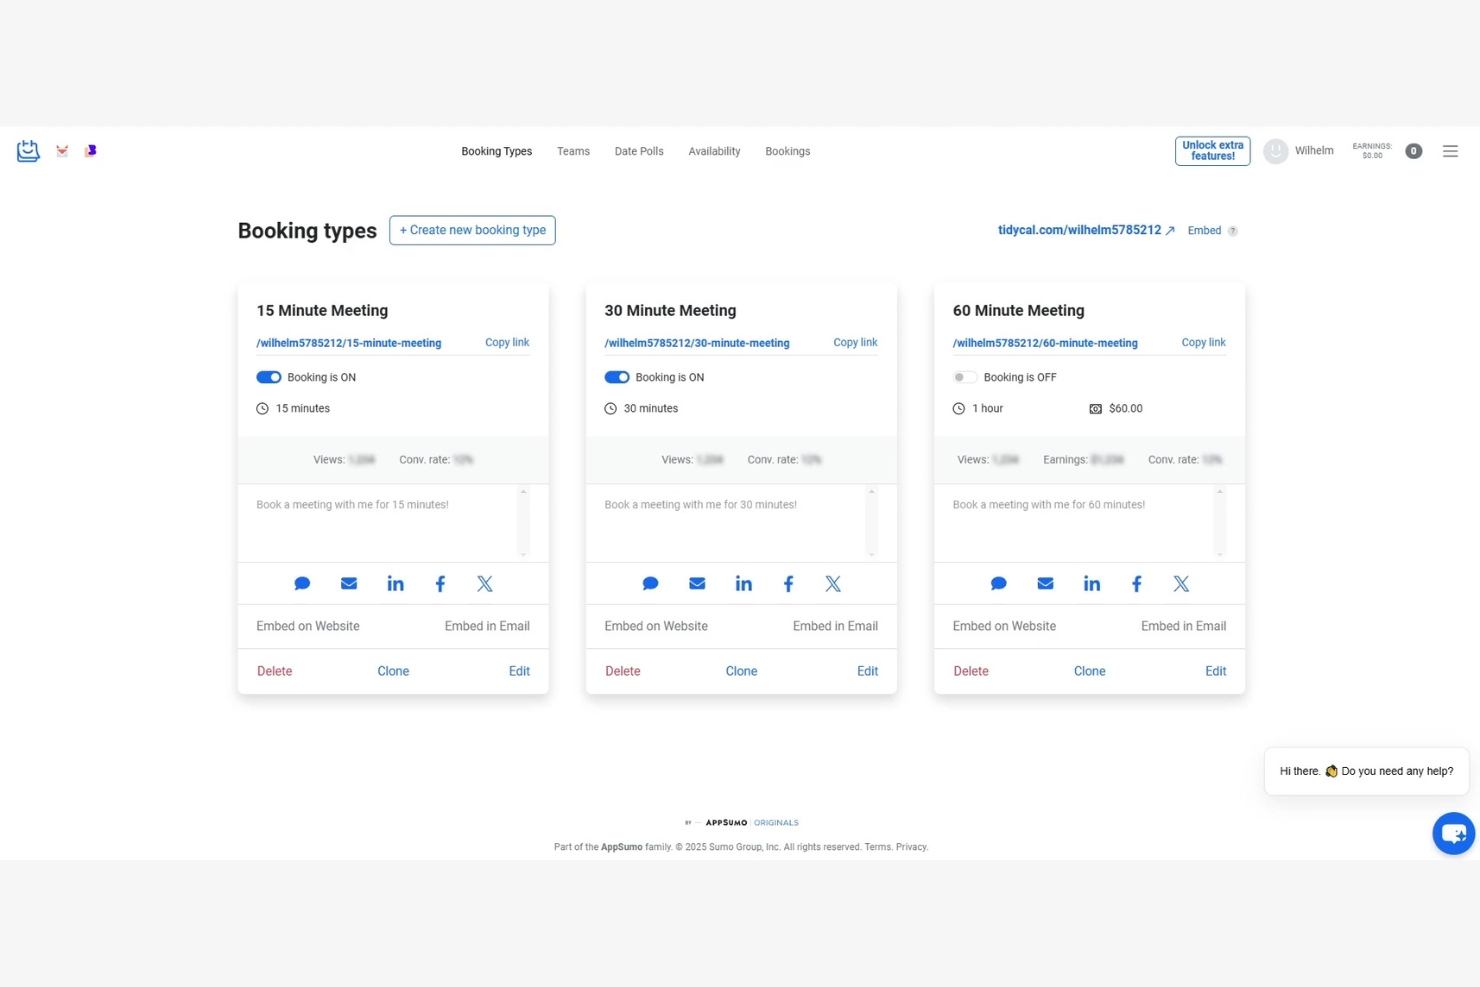Viewport: 1480px width, 987px height.
Task: Disable booking for 30 Minute Meeting
Action: tap(616, 377)
